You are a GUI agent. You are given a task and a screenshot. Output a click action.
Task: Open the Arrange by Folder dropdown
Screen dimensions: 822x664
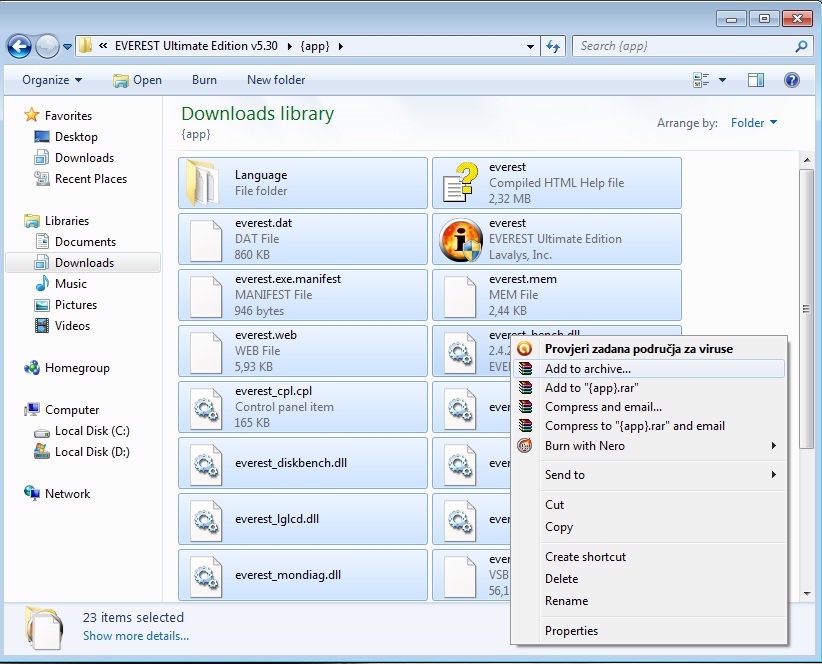coord(754,123)
